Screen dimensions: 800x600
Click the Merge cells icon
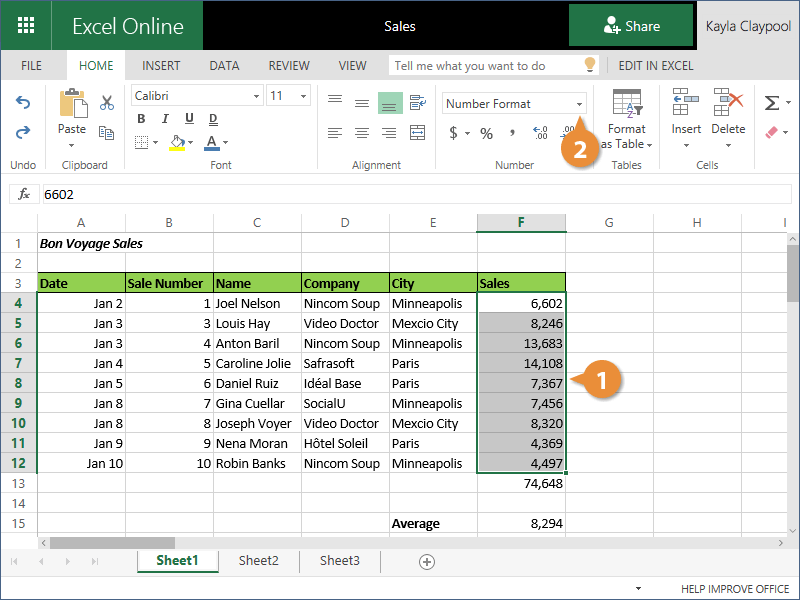click(415, 133)
